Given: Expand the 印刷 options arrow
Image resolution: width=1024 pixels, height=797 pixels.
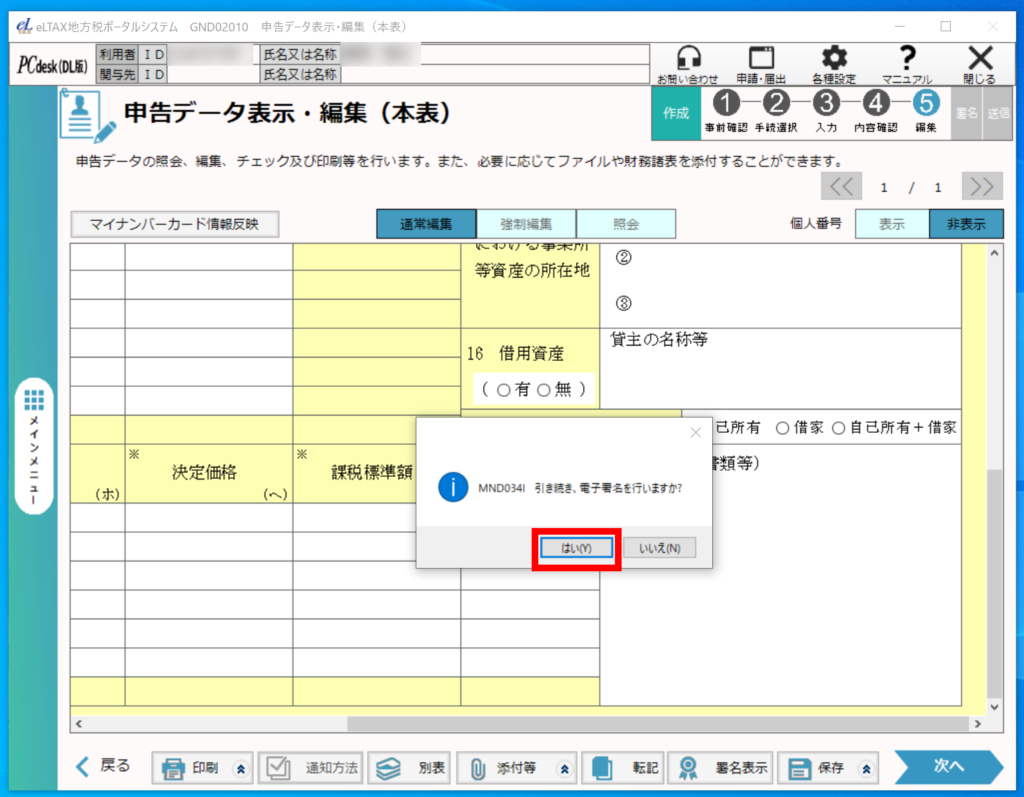Looking at the screenshot, I should [240, 768].
